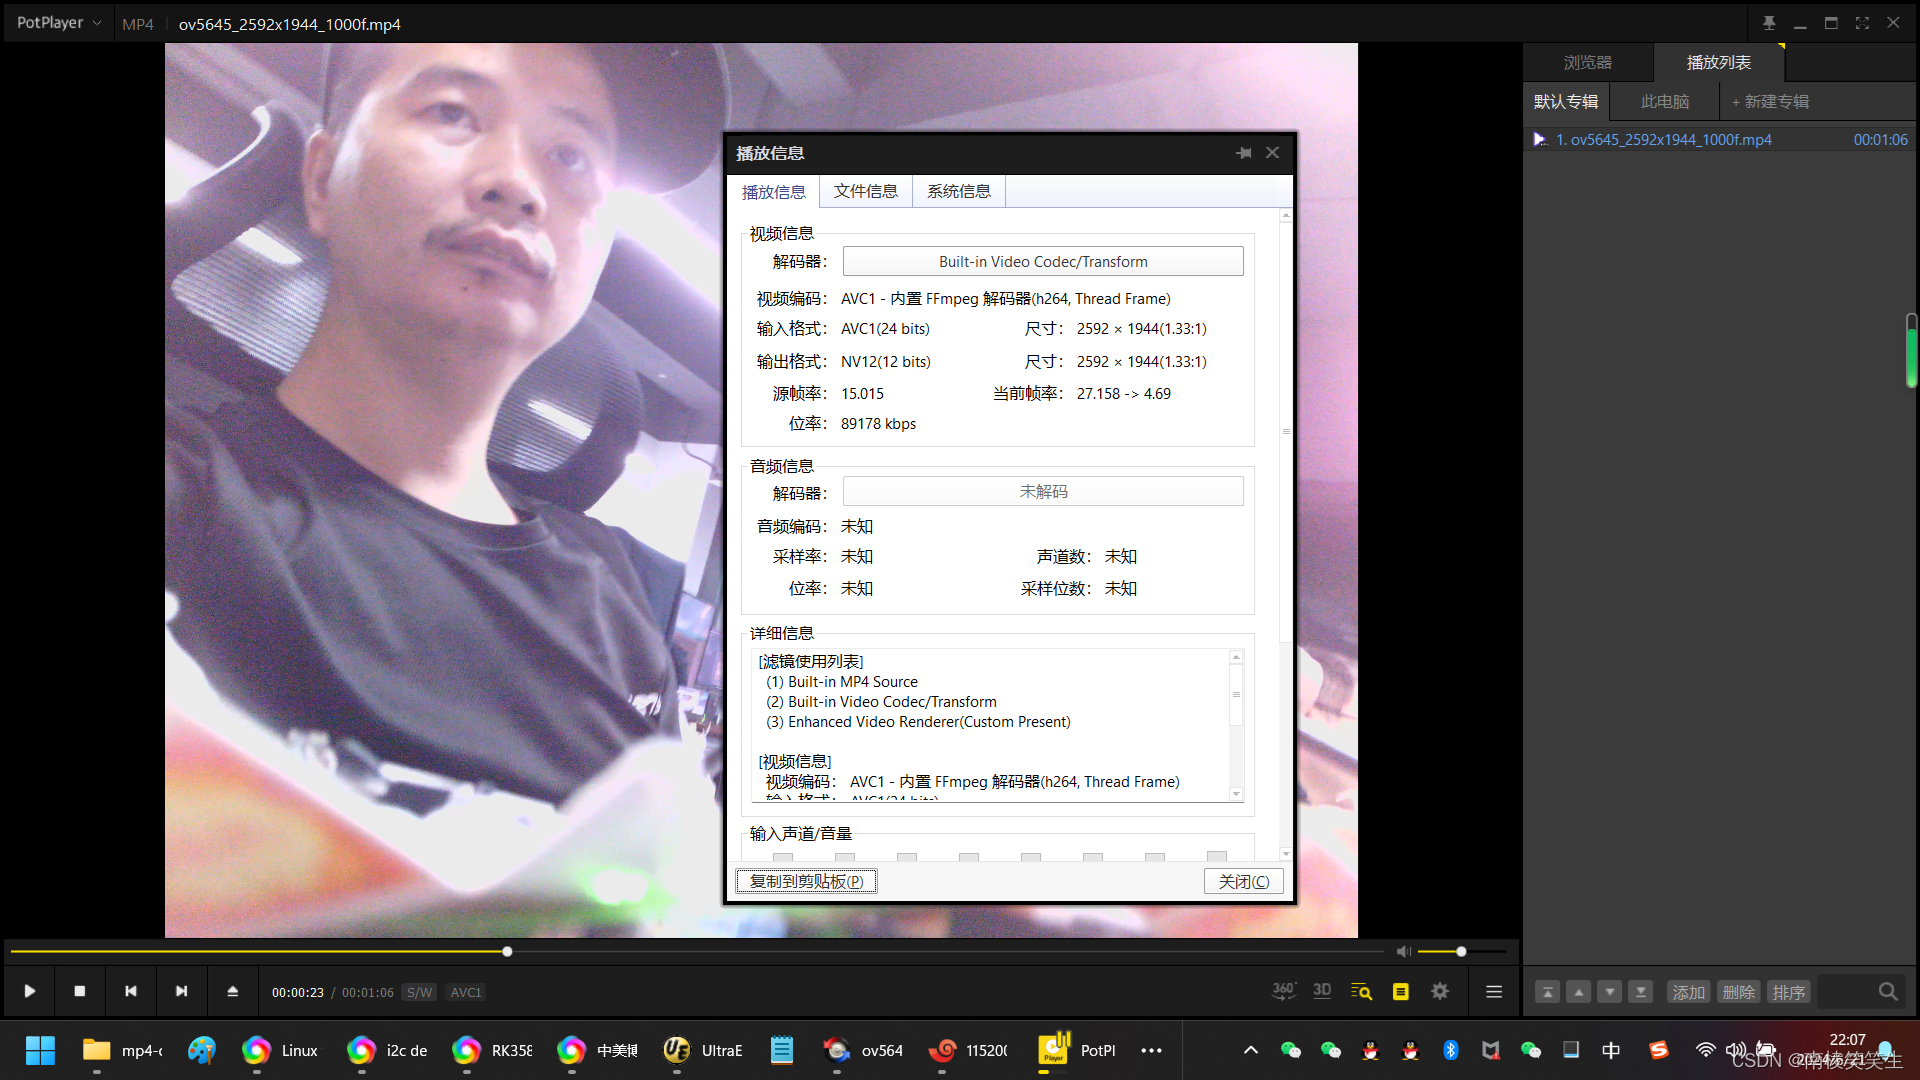Pin PotPlayer window on top
The height and width of the screenshot is (1080, 1920).
pyautogui.click(x=1769, y=23)
